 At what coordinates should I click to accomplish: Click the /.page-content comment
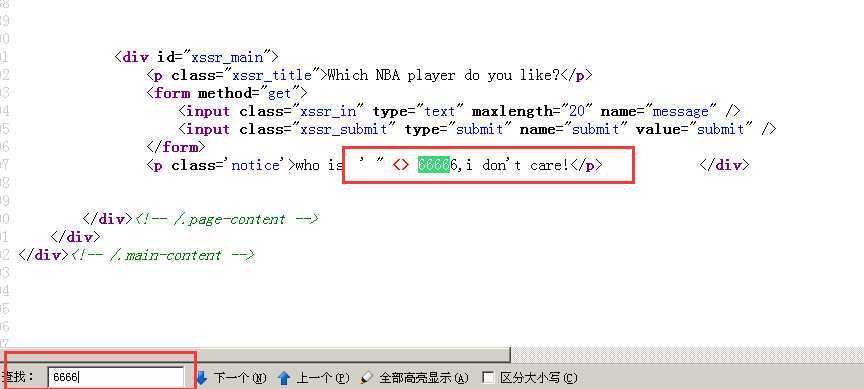(226, 219)
